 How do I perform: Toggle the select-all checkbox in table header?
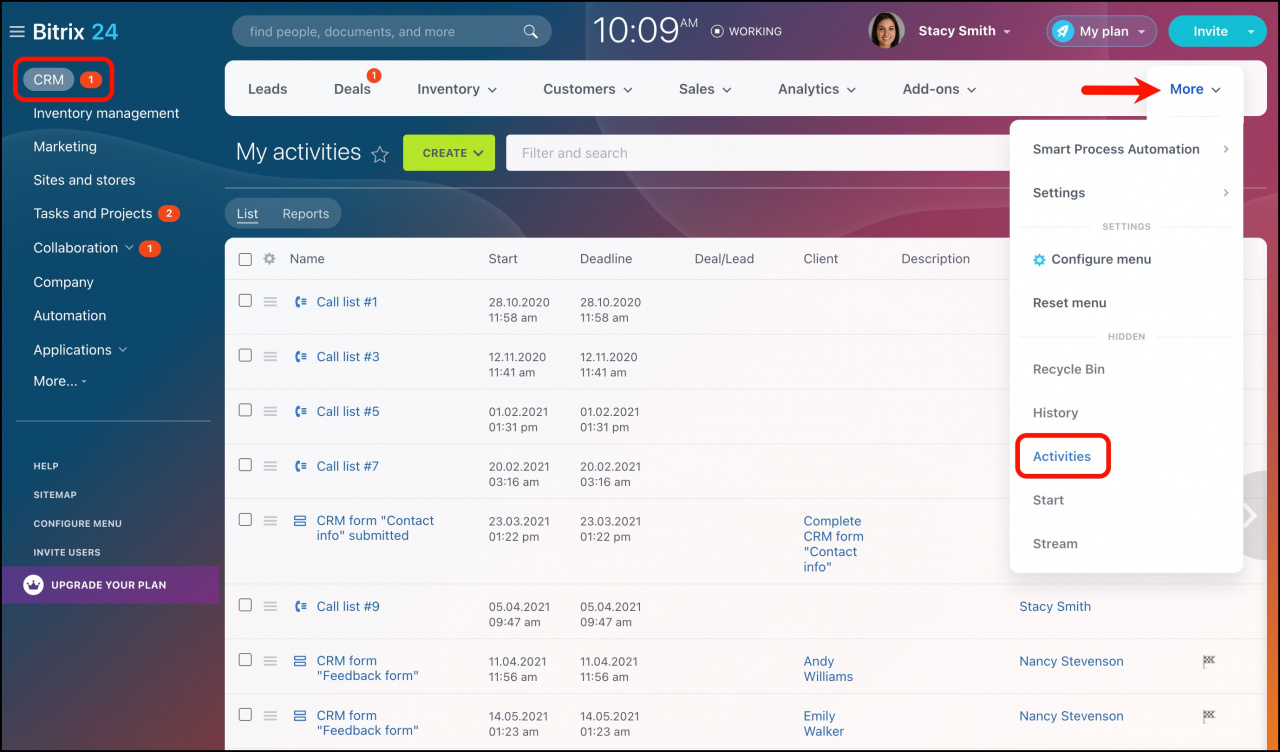click(x=245, y=259)
